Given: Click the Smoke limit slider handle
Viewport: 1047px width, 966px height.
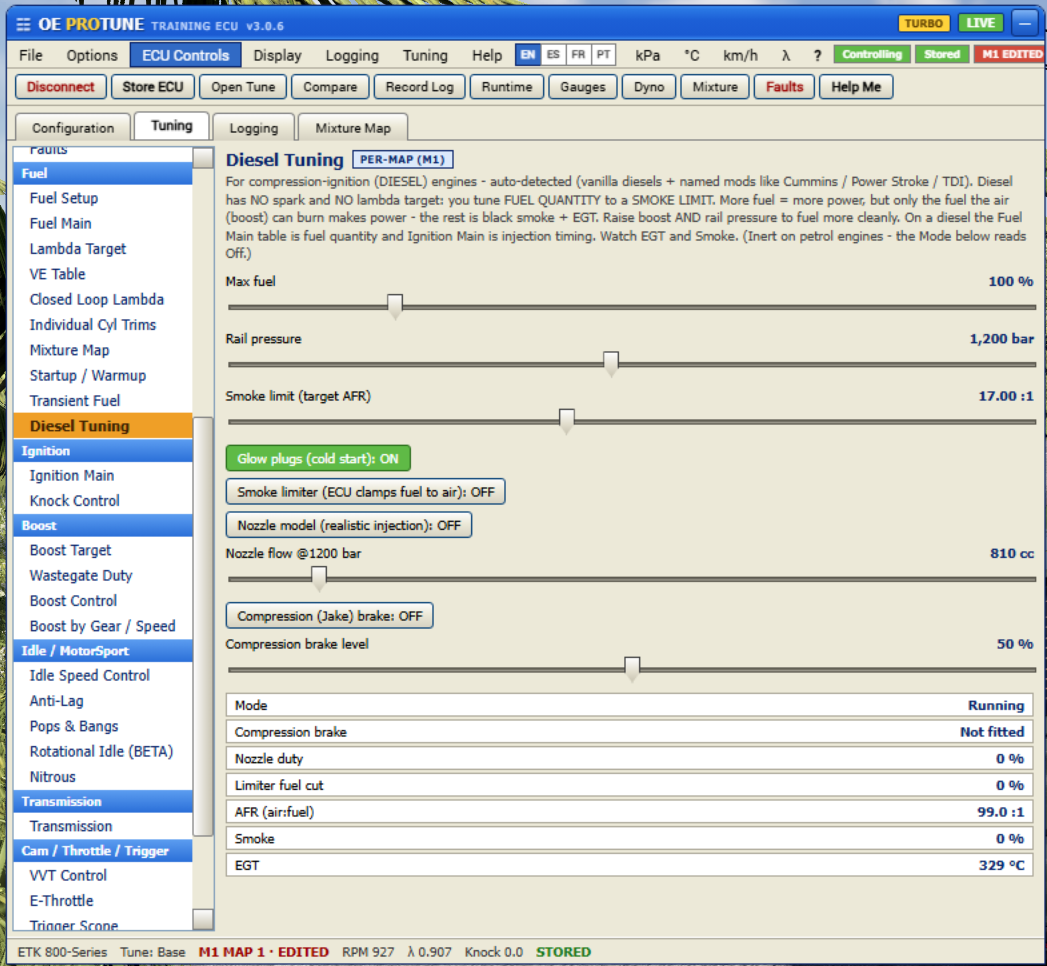Looking at the screenshot, I should click(x=566, y=422).
